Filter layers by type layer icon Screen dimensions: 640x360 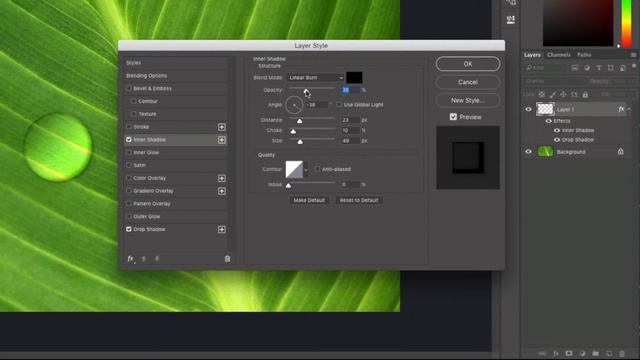(599, 68)
